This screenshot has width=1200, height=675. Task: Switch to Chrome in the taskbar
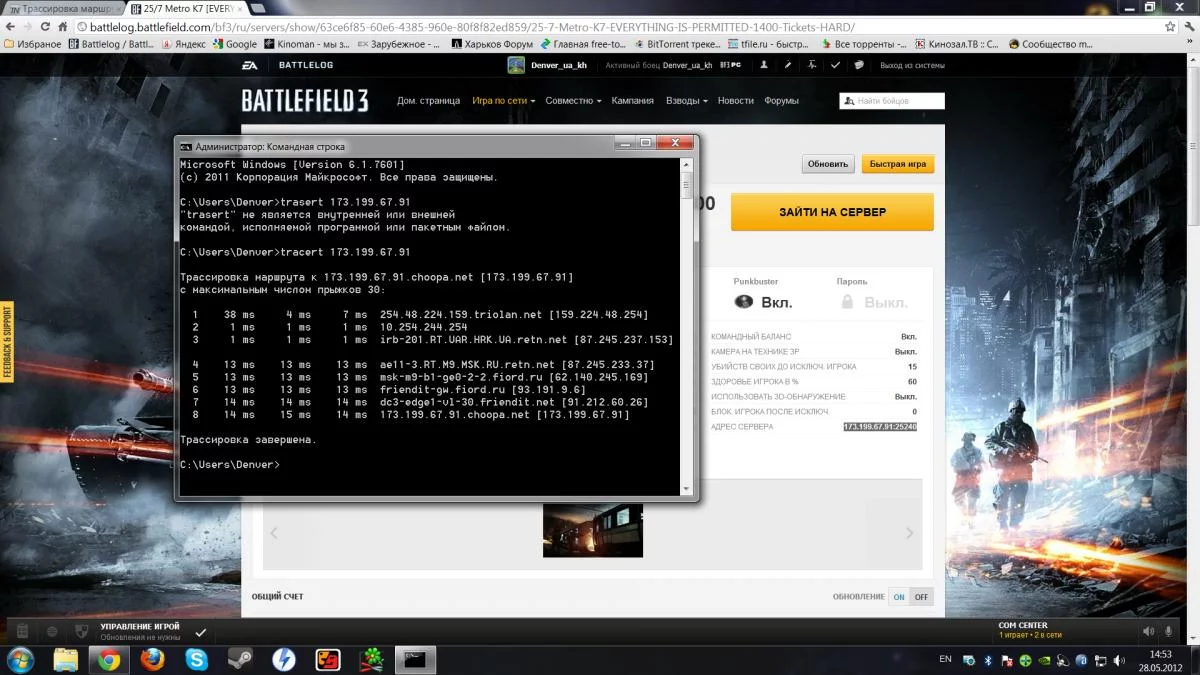point(109,659)
